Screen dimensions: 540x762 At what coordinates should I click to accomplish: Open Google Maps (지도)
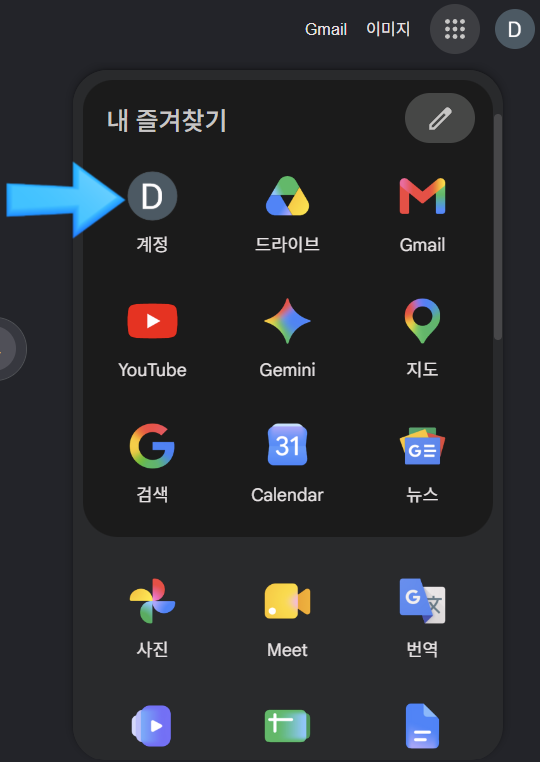[422, 321]
